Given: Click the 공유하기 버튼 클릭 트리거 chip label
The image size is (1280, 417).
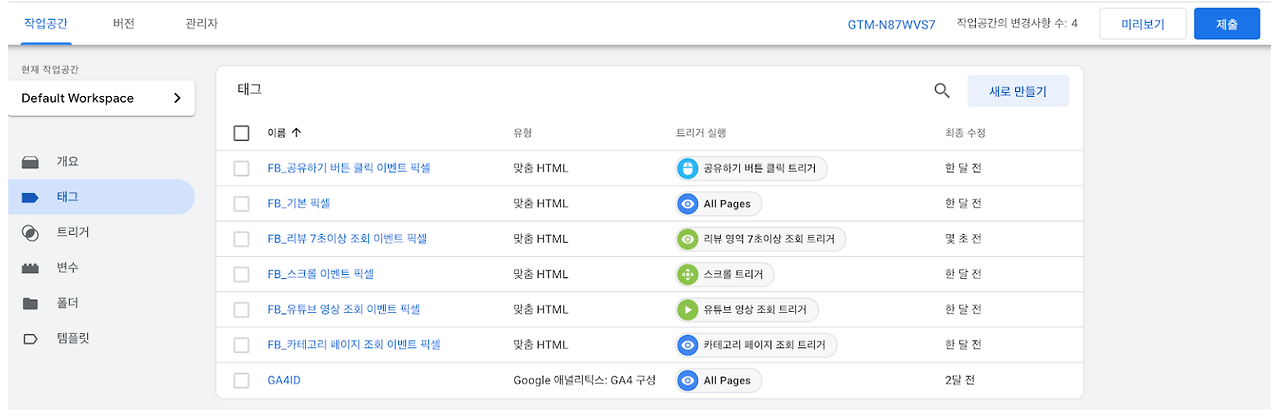Looking at the screenshot, I should (759, 168).
